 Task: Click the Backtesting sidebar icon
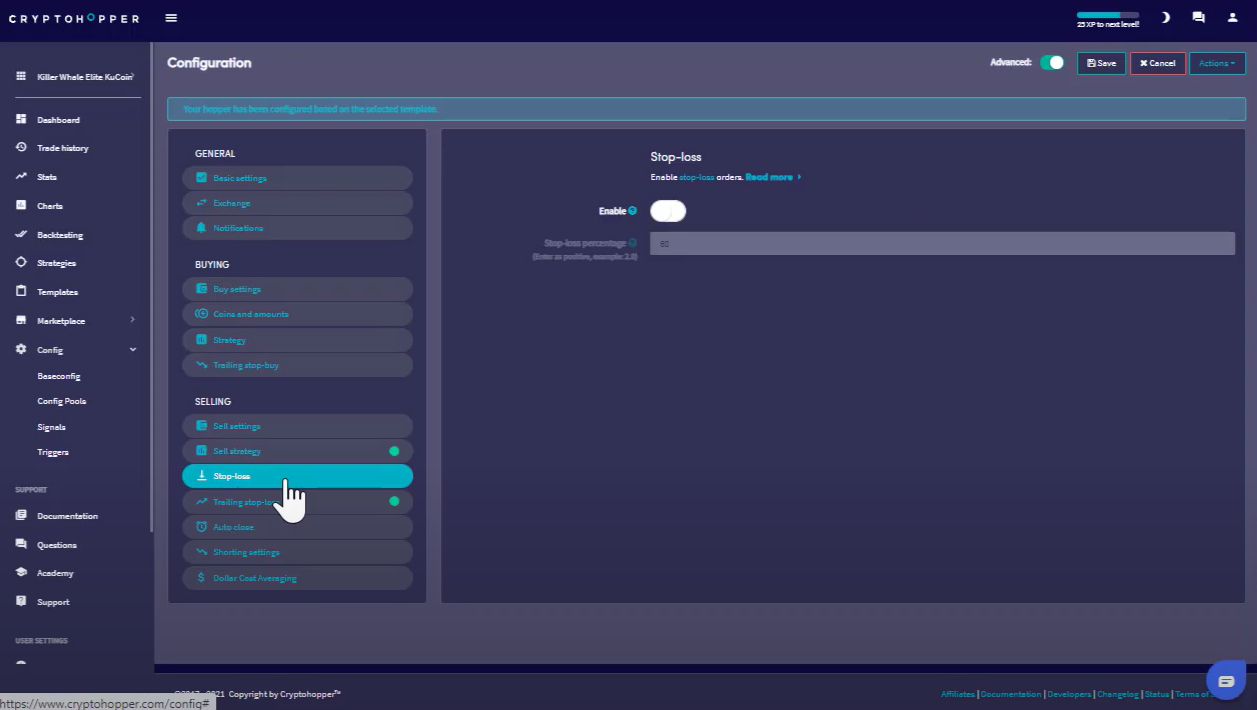(21, 235)
